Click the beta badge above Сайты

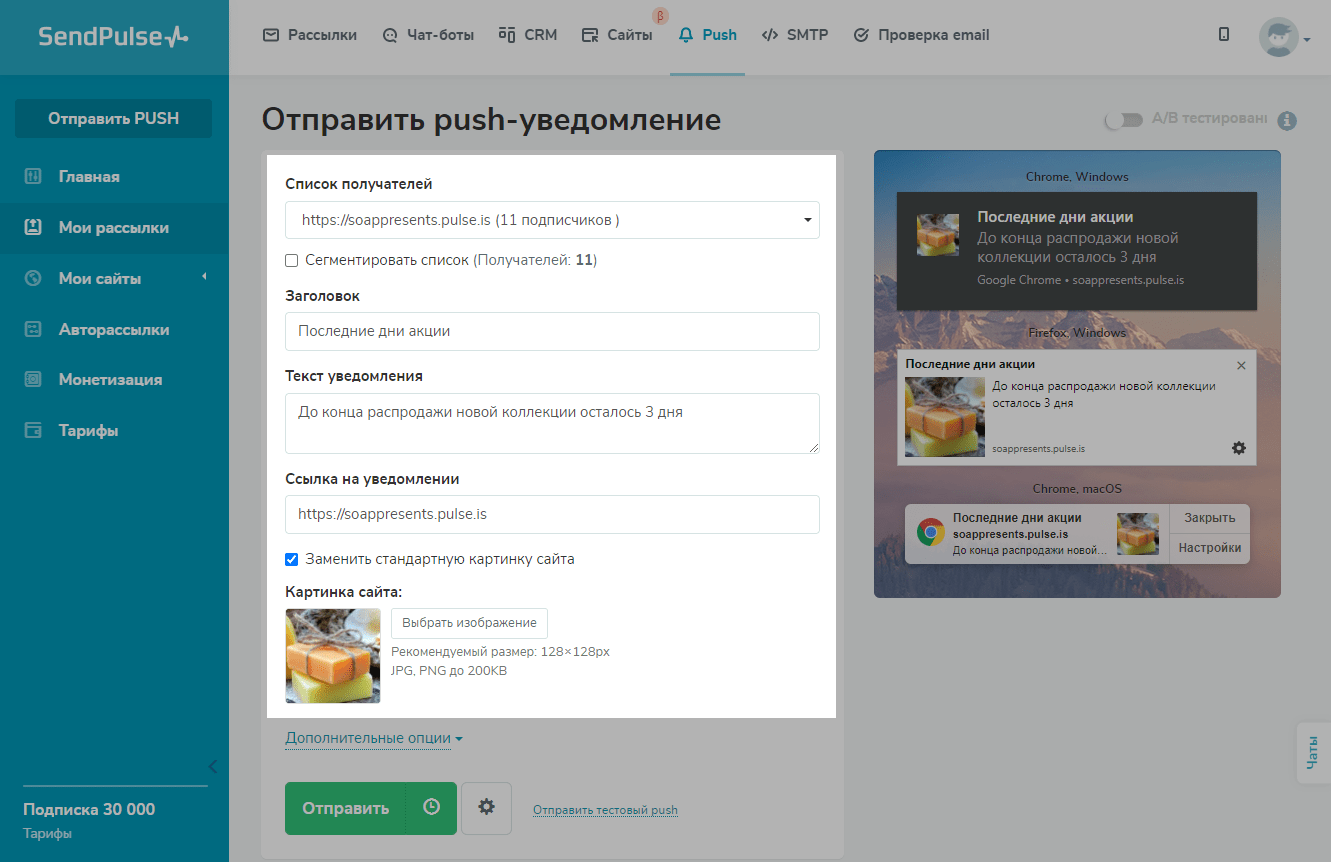660,14
